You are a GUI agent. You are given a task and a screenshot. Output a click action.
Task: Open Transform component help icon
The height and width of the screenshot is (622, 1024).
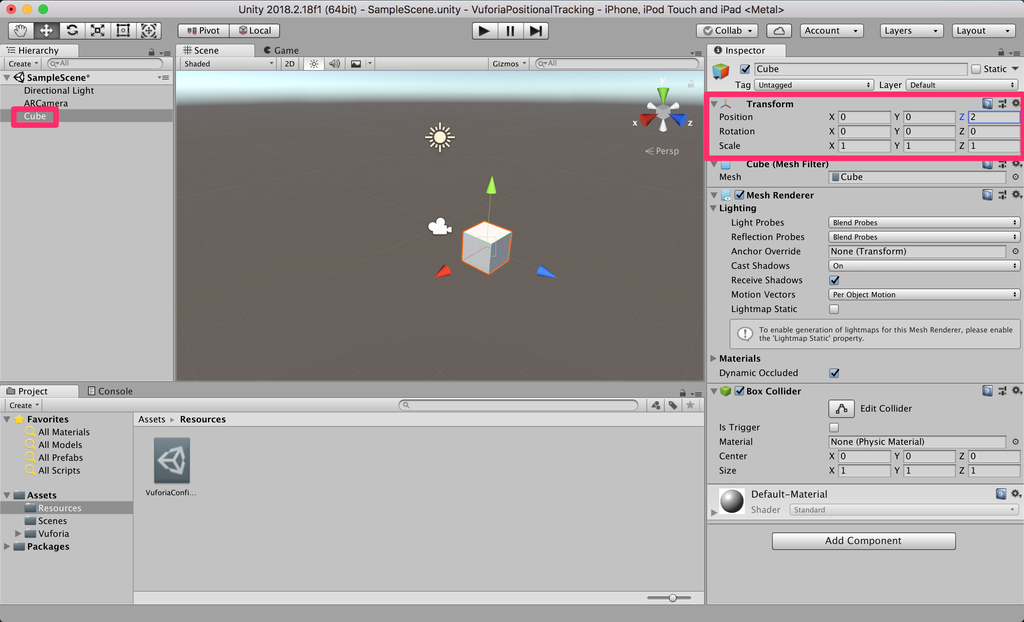pos(987,103)
